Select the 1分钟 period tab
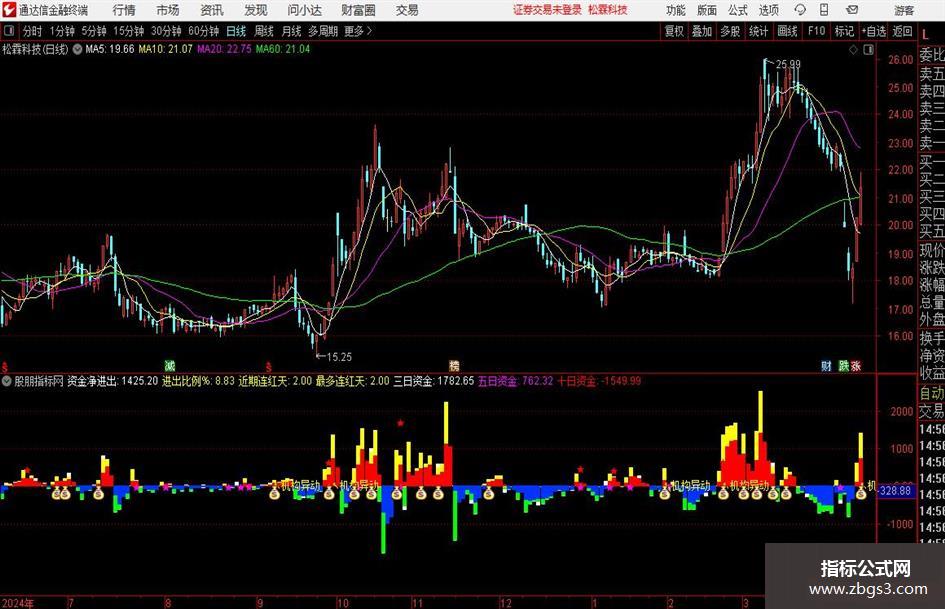Image resolution: width=945 pixels, height=609 pixels. tap(62, 31)
